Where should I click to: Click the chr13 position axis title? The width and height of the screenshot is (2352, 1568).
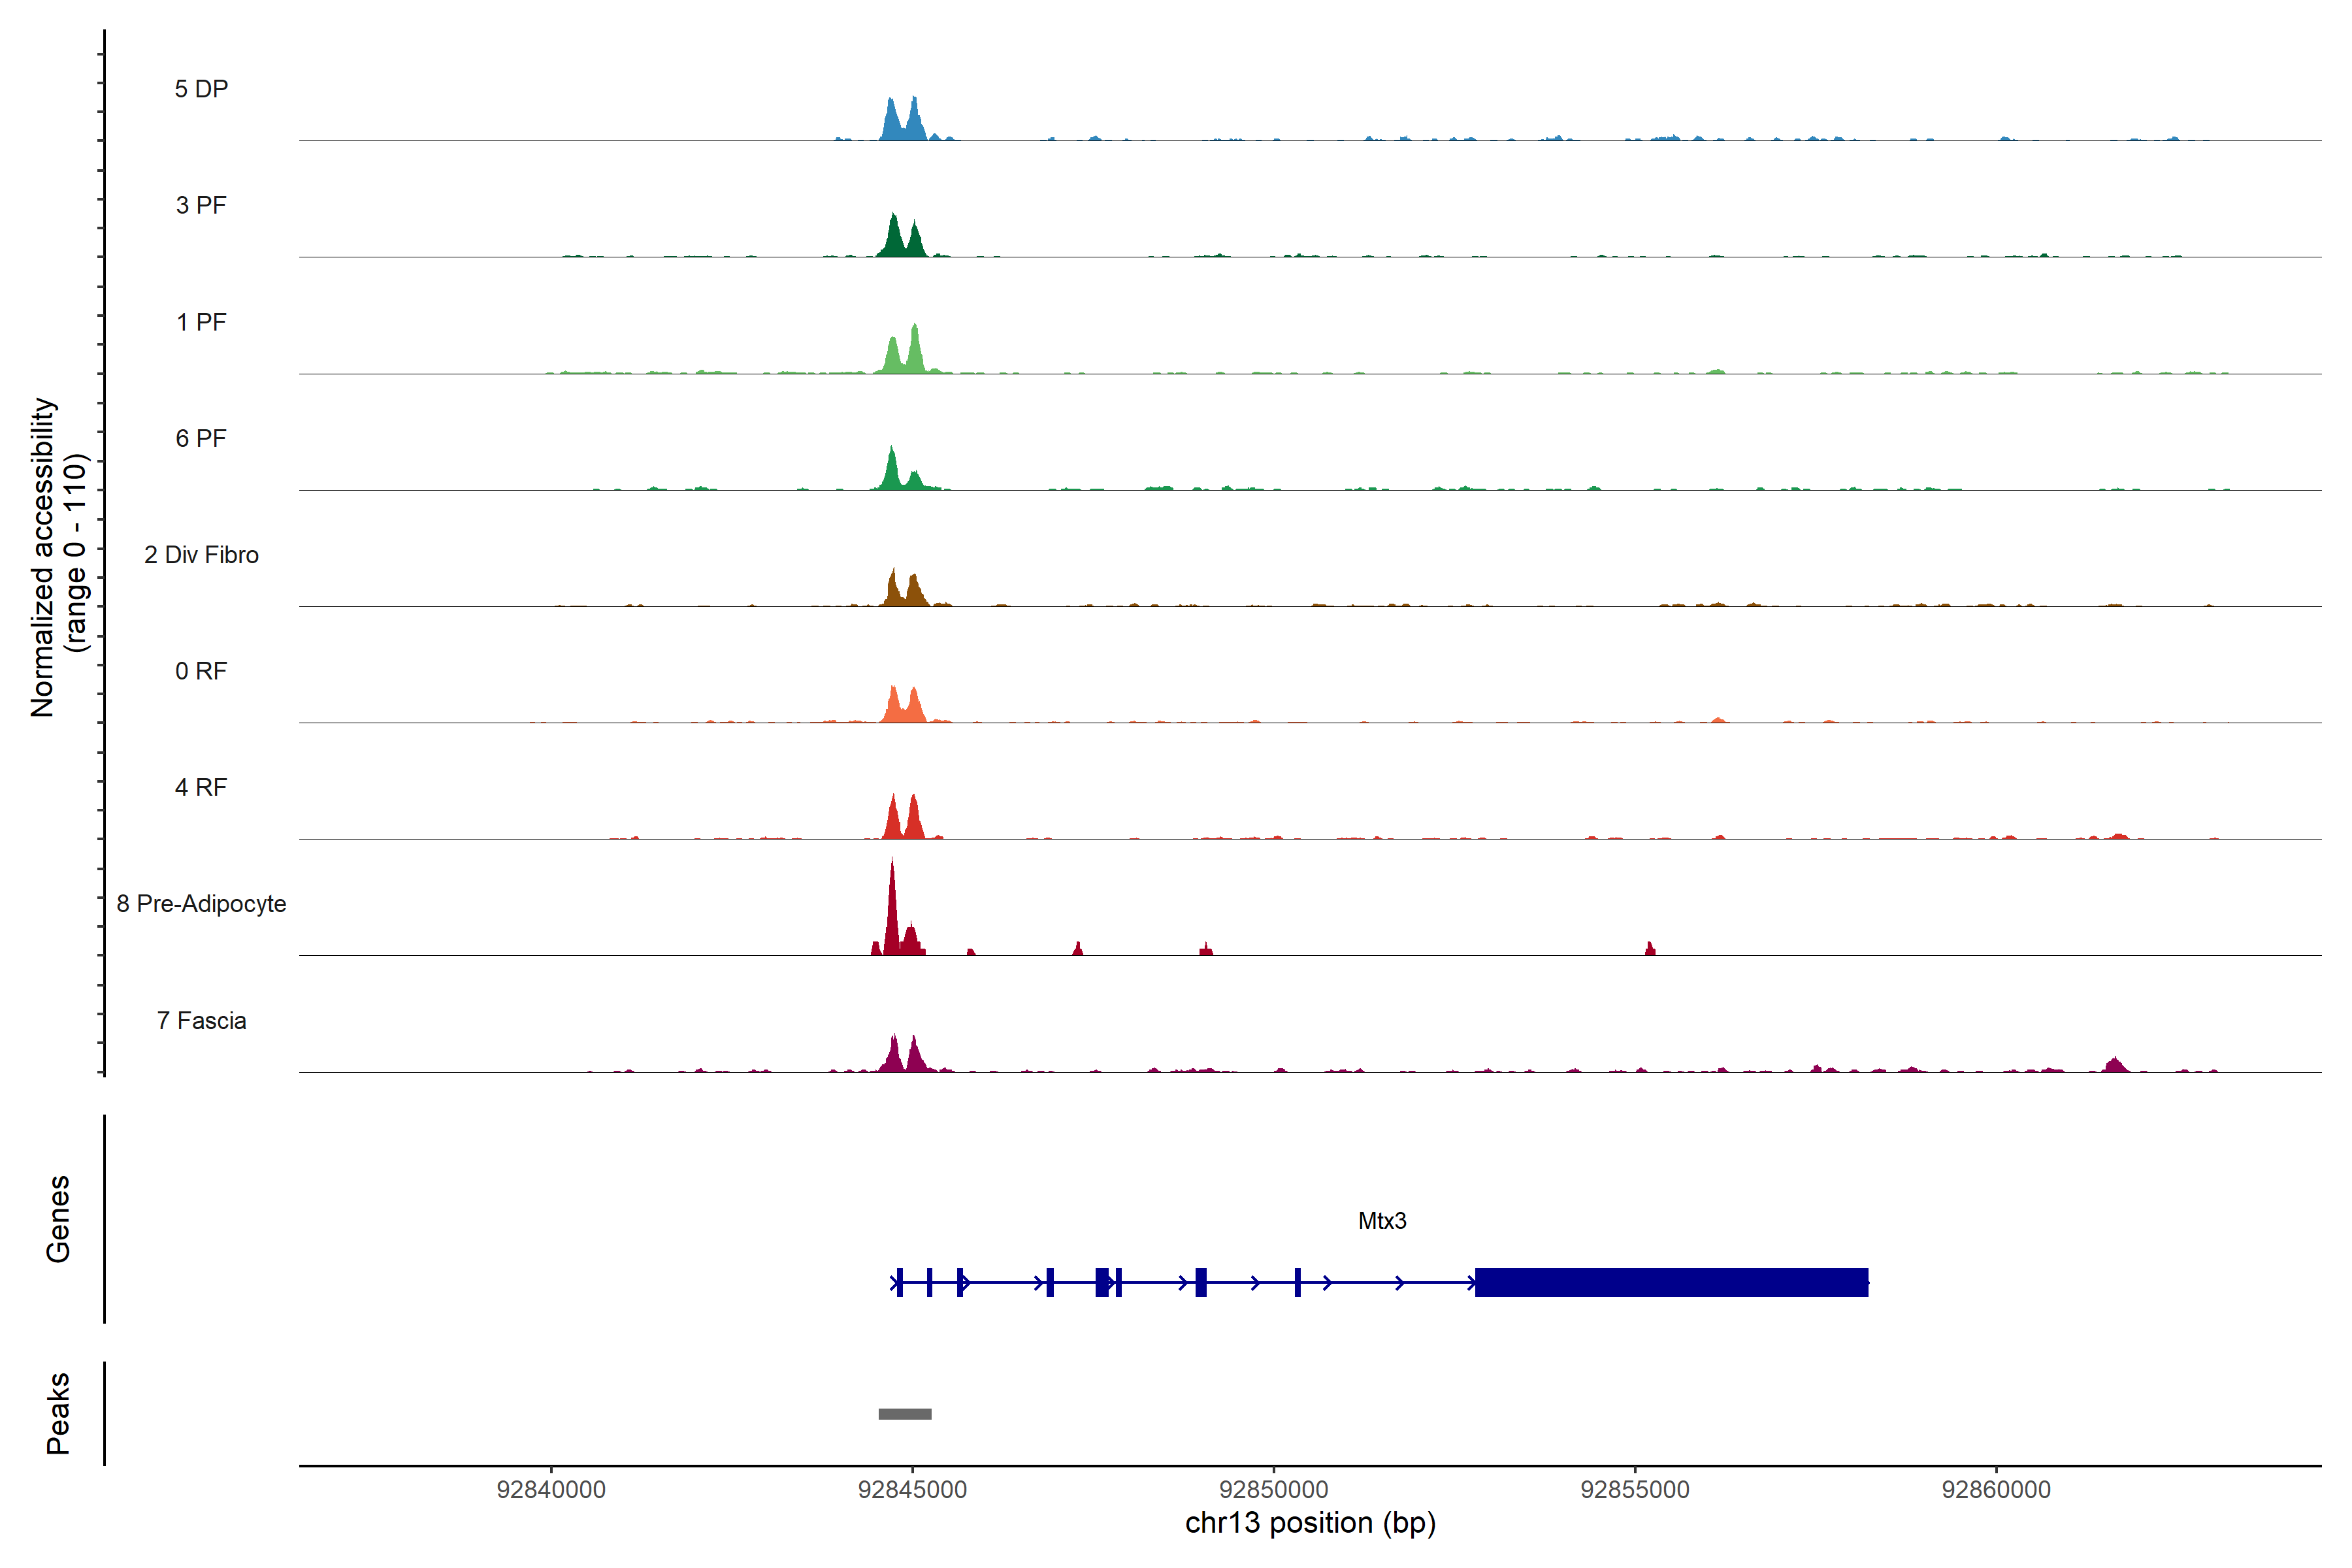click(1310, 1523)
